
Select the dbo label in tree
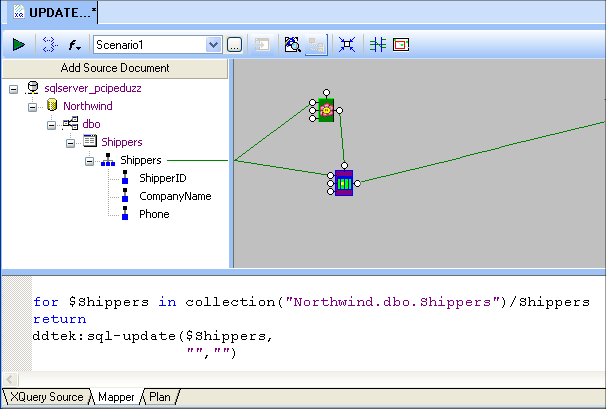click(91, 124)
